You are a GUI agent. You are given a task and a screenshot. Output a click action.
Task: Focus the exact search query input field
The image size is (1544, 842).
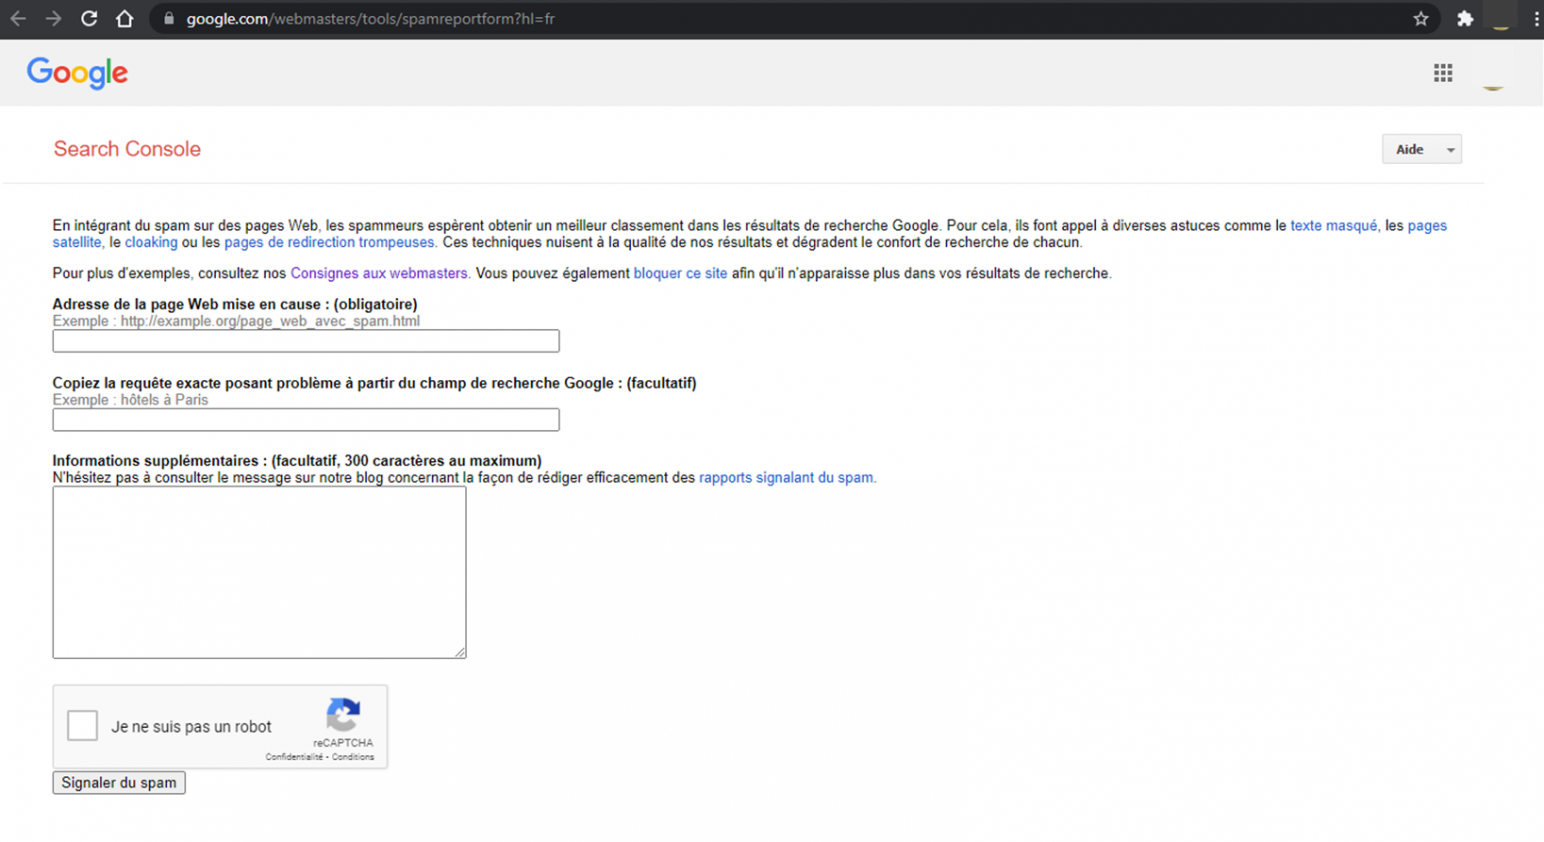tap(306, 420)
